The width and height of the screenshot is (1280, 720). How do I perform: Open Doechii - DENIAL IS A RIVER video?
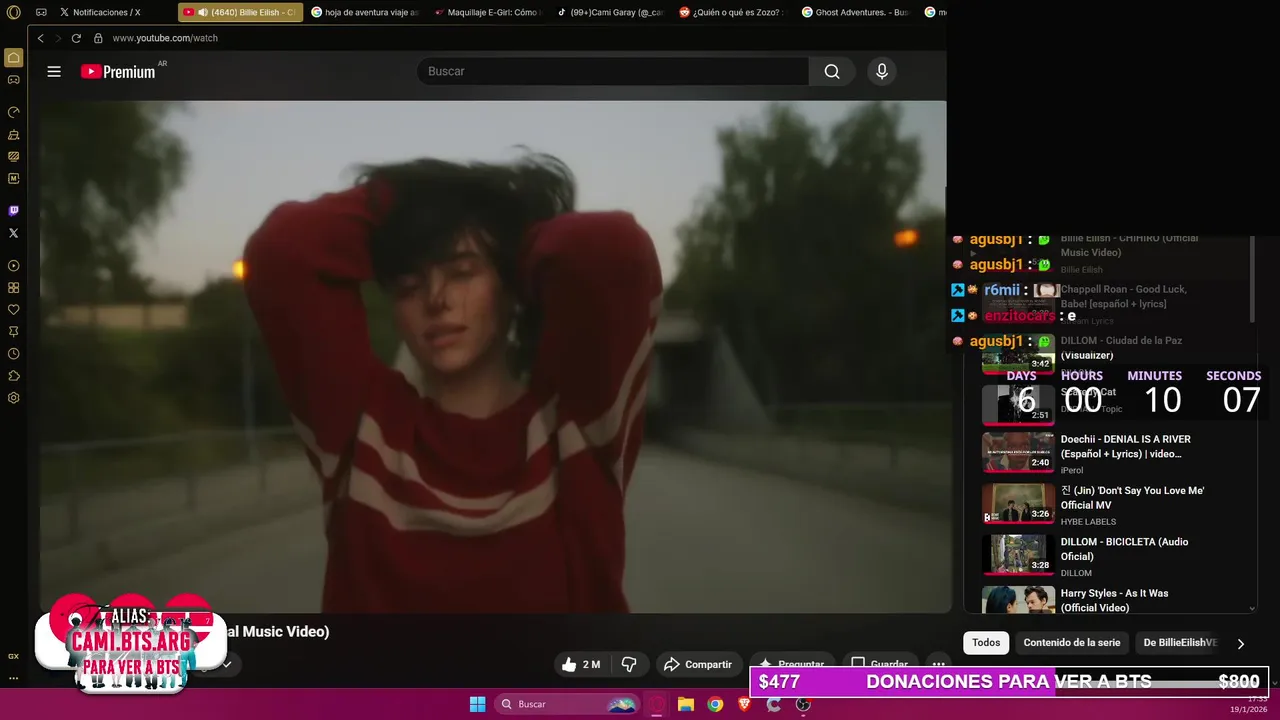tap(1126, 446)
